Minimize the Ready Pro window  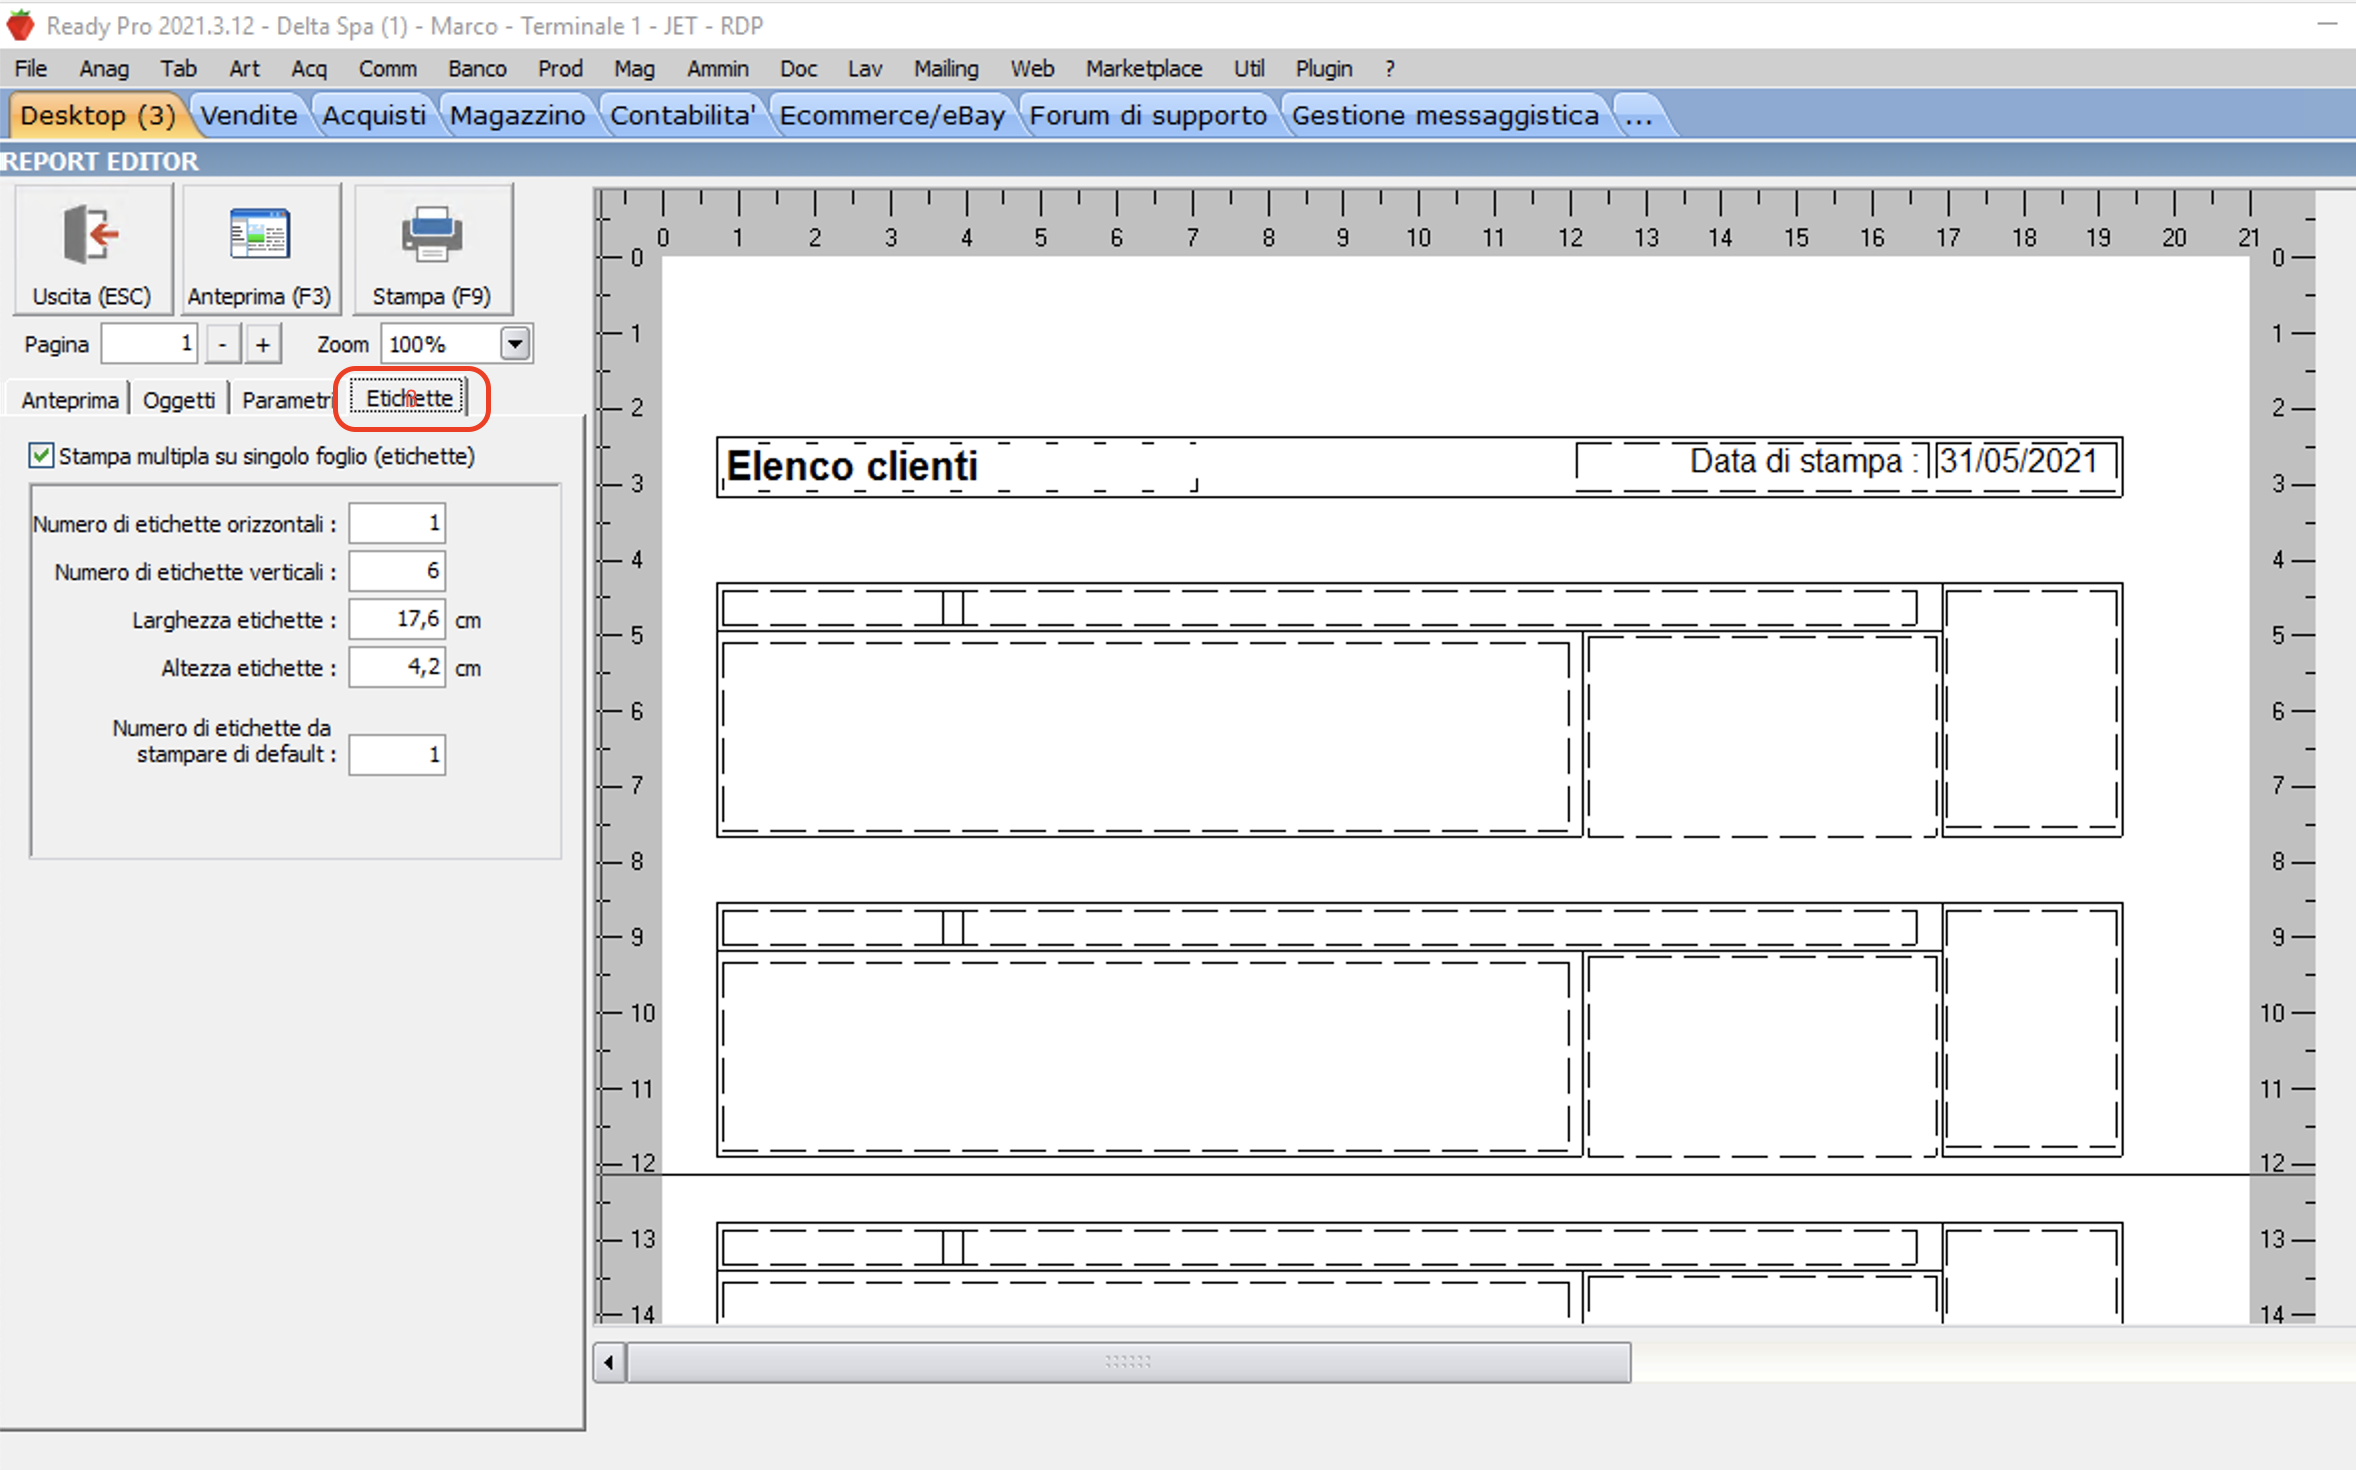(2326, 24)
